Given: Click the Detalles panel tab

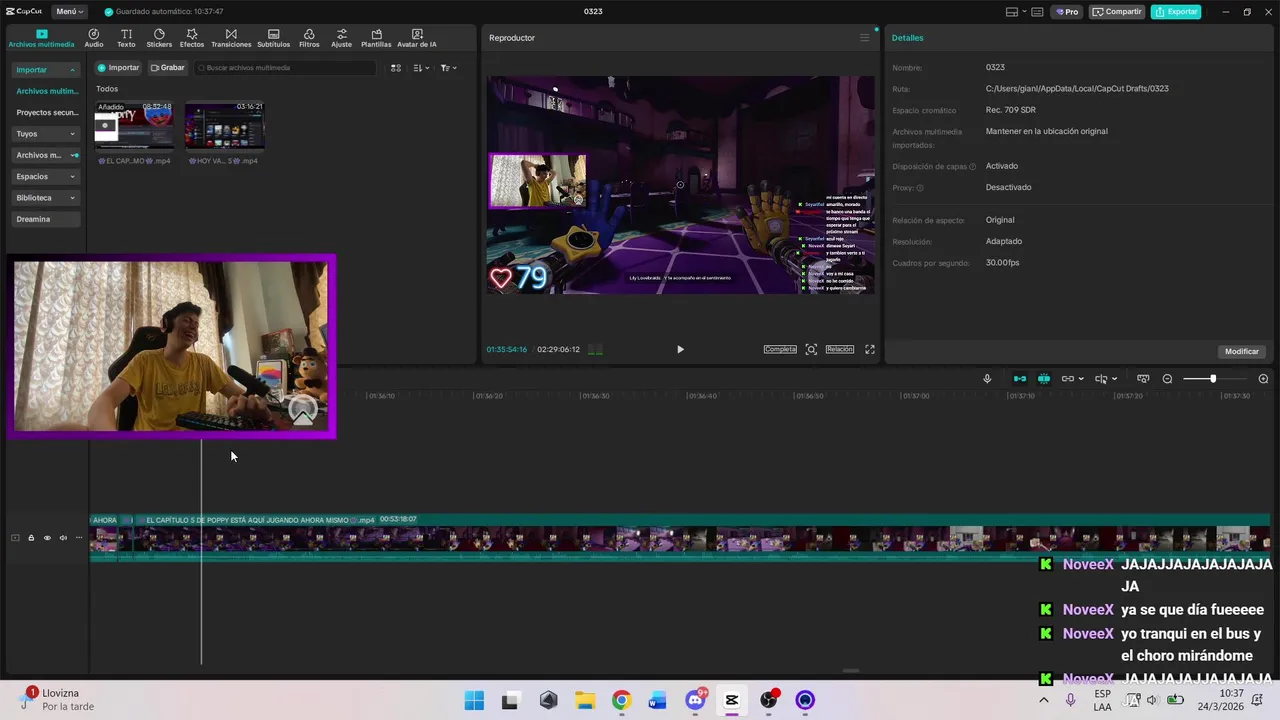Looking at the screenshot, I should 908,38.
